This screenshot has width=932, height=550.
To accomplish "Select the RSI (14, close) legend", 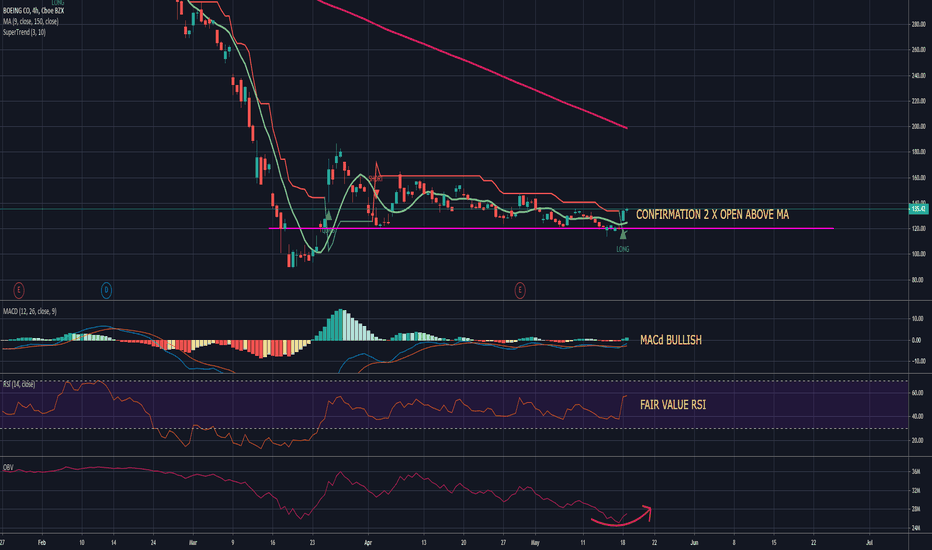I will (x=19, y=385).
